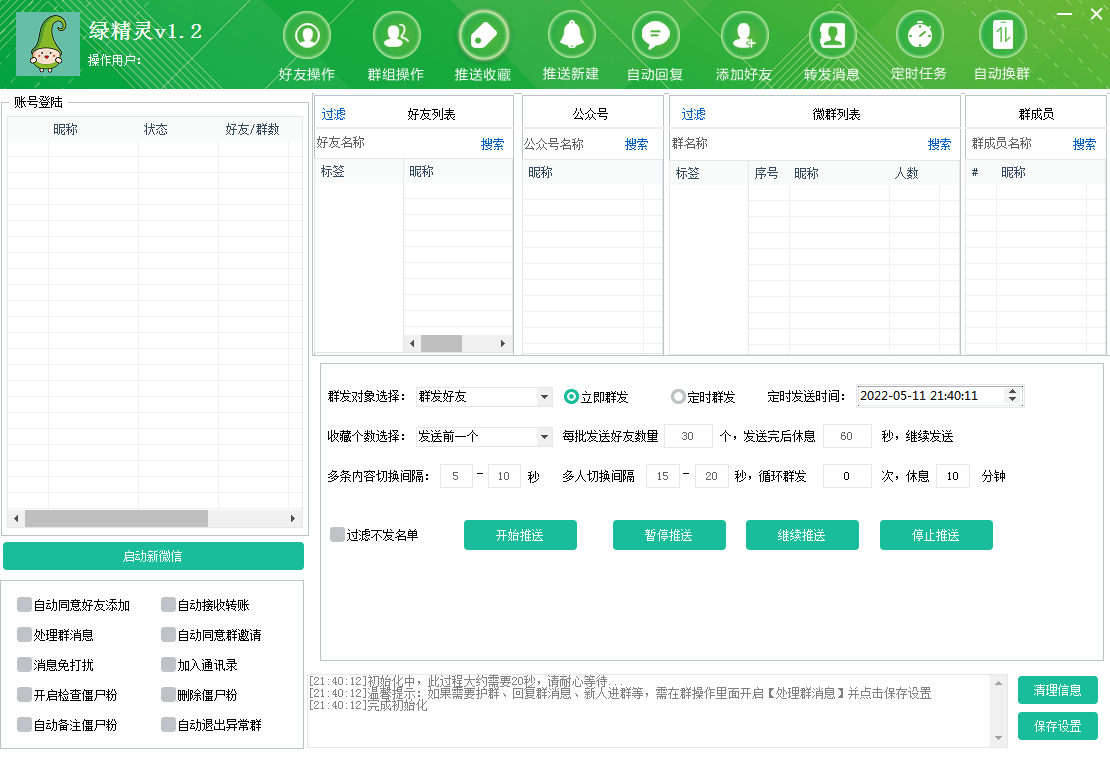The image size is (1110, 760).
Task: Expand the 收藏个数选择 dropdown
Action: click(544, 437)
